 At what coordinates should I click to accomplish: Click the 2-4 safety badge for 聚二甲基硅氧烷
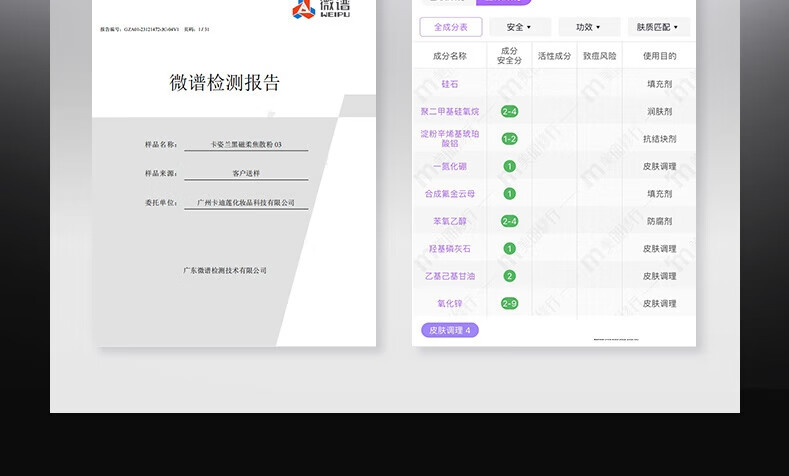click(510, 112)
